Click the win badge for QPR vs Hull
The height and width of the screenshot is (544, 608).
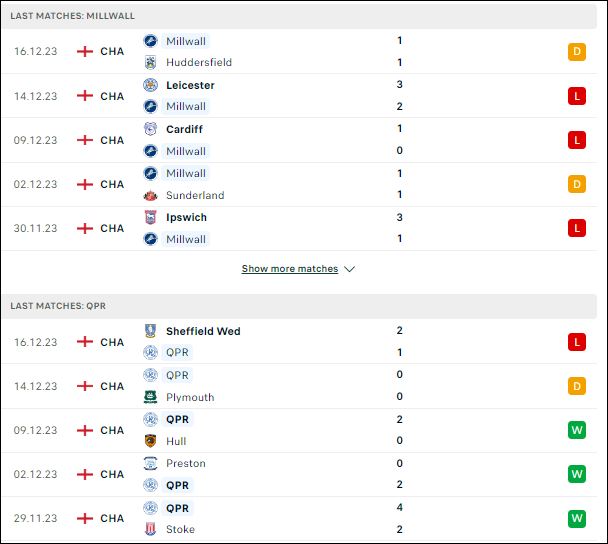tap(577, 430)
